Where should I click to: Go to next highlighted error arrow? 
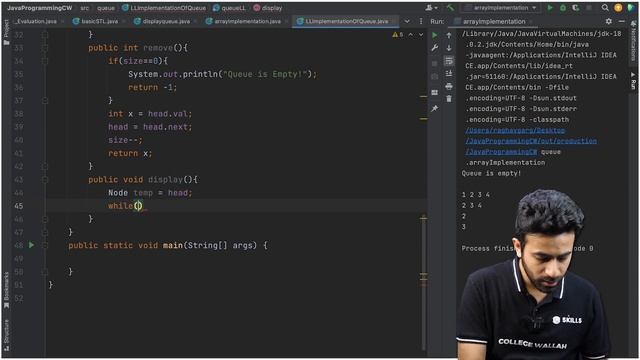pos(421,35)
